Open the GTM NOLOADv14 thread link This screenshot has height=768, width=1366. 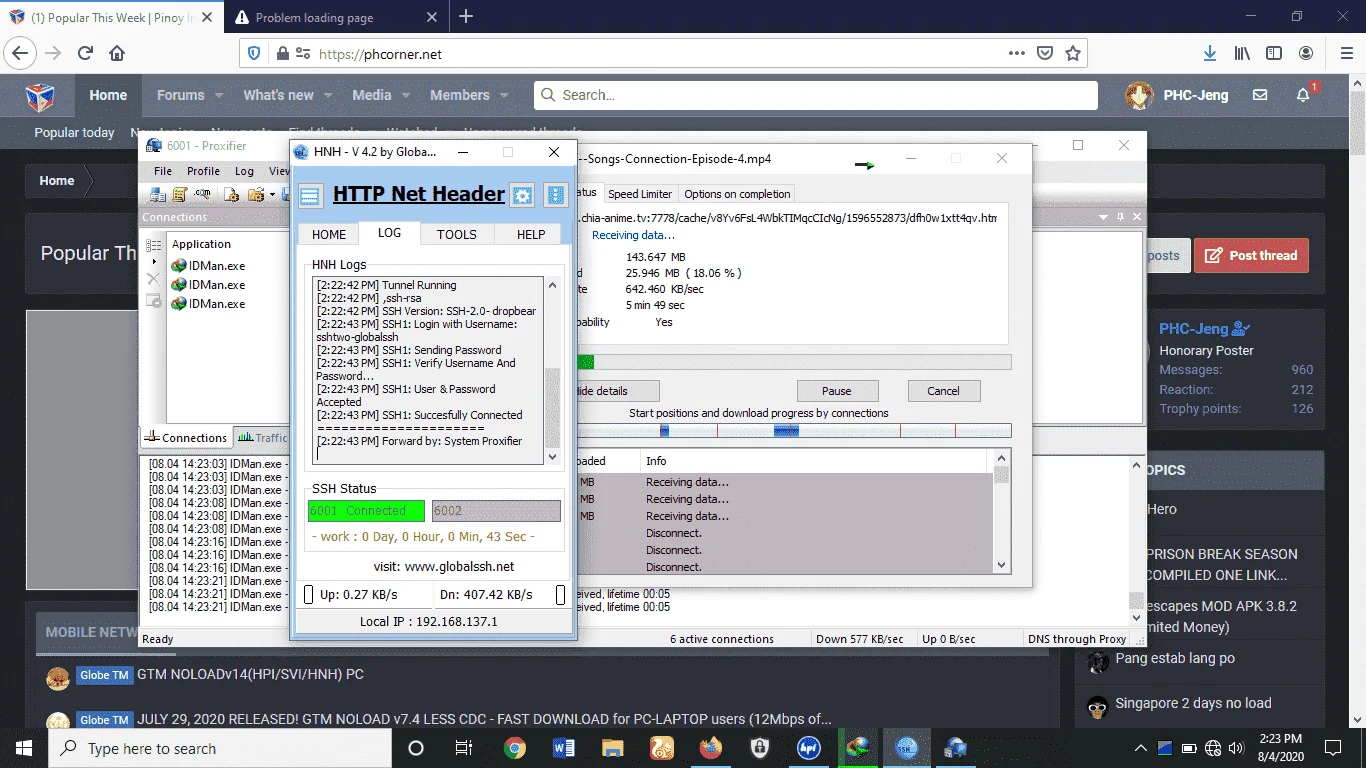(250, 675)
